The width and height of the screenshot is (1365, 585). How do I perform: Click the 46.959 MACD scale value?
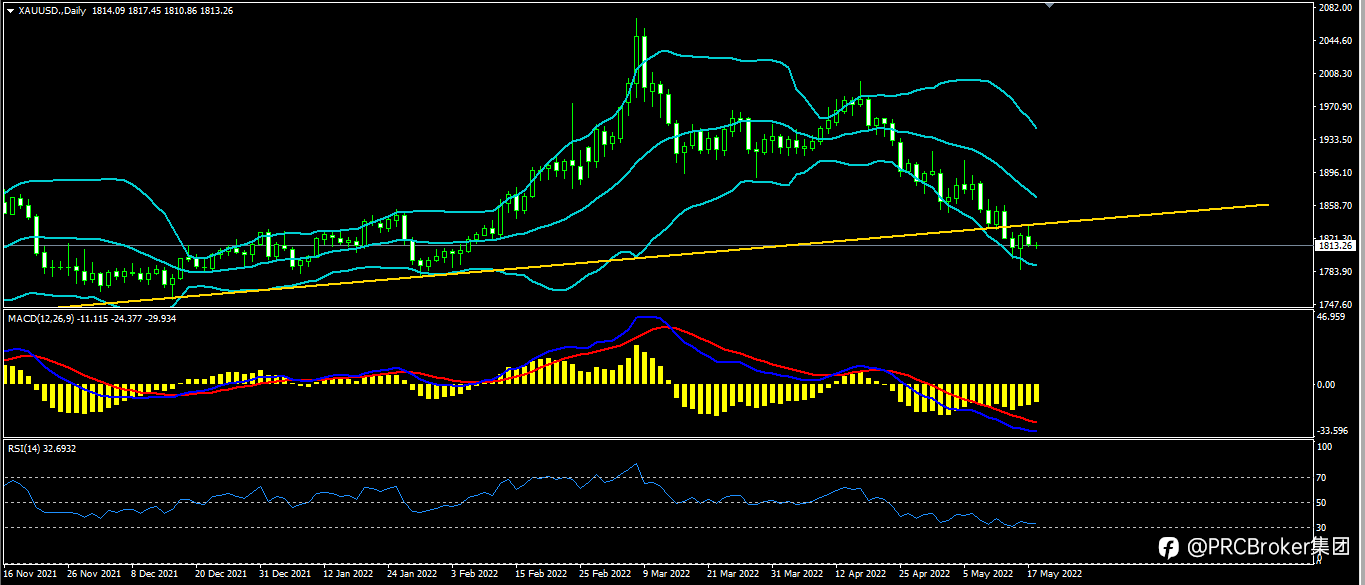click(1331, 317)
